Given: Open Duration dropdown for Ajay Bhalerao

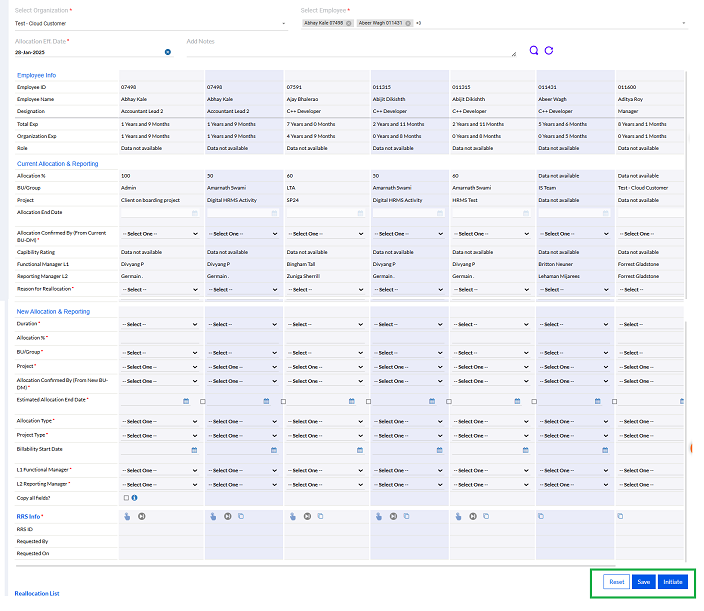Looking at the screenshot, I should pyautogui.click(x=326, y=324).
